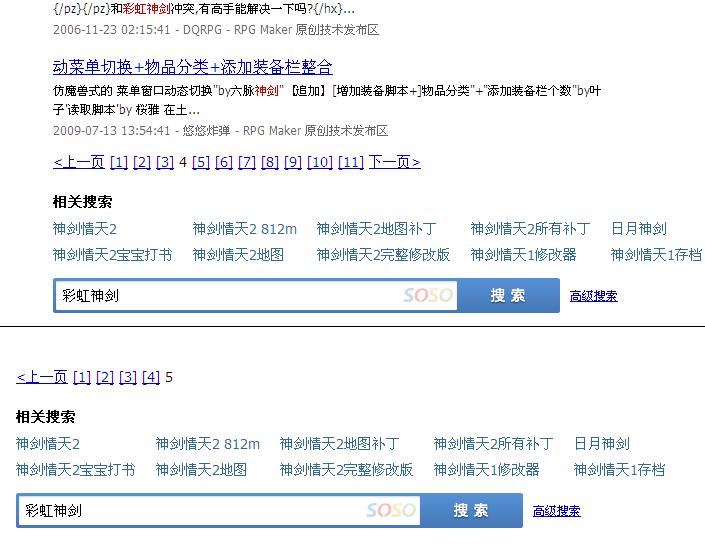
Task: Go to next page via 下一页> link
Action: pyautogui.click(x=394, y=162)
